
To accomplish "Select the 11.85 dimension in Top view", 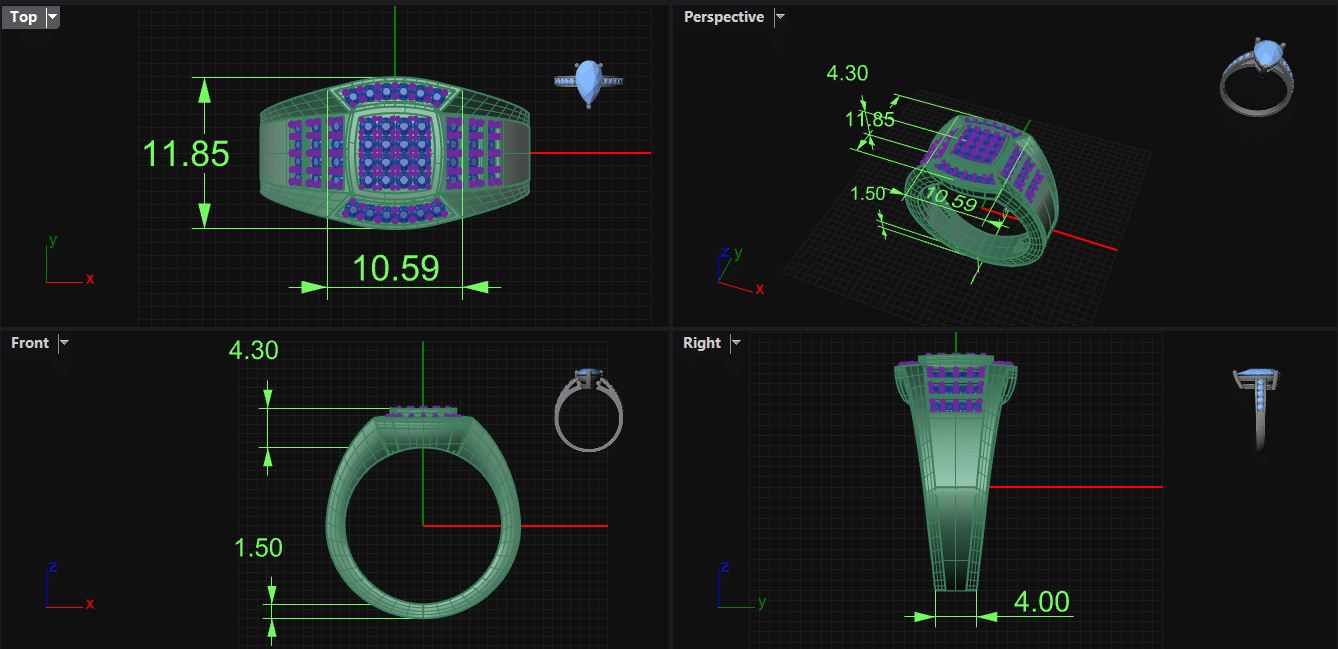I will click(x=185, y=154).
